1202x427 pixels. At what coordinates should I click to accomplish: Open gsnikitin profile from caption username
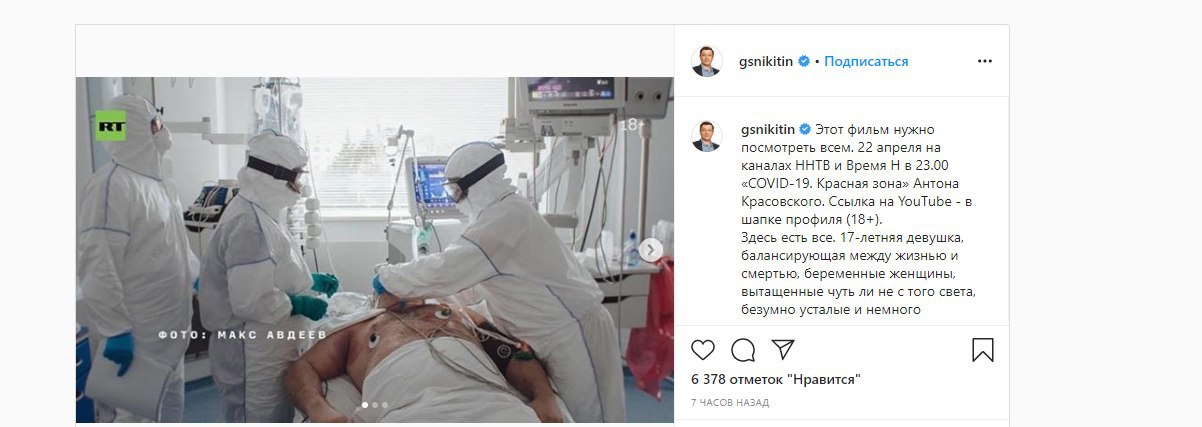[767, 129]
